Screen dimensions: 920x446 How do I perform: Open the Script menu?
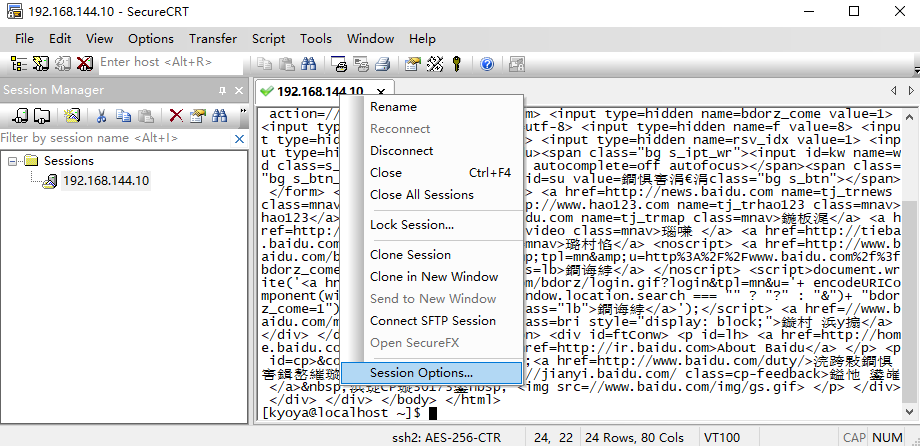[268, 39]
